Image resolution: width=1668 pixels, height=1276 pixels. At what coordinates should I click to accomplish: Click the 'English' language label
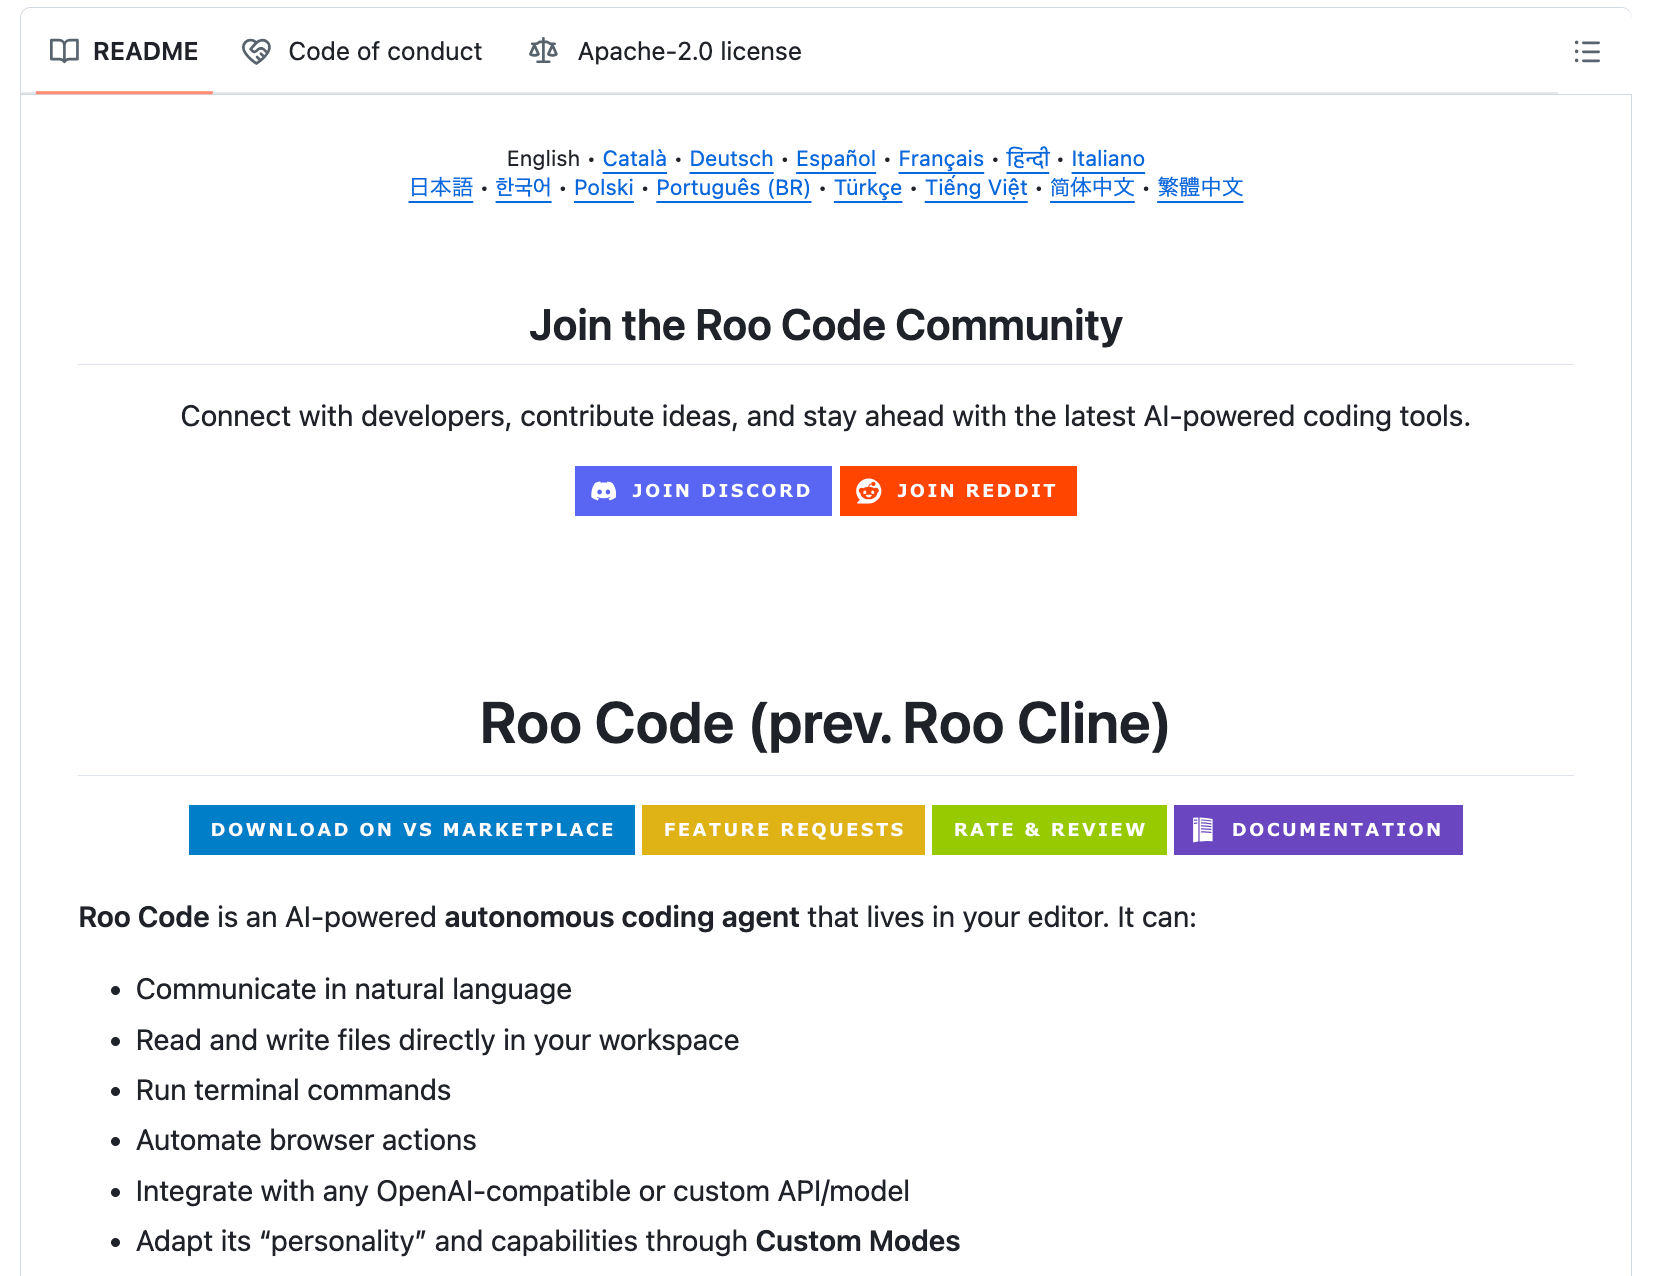tap(543, 159)
